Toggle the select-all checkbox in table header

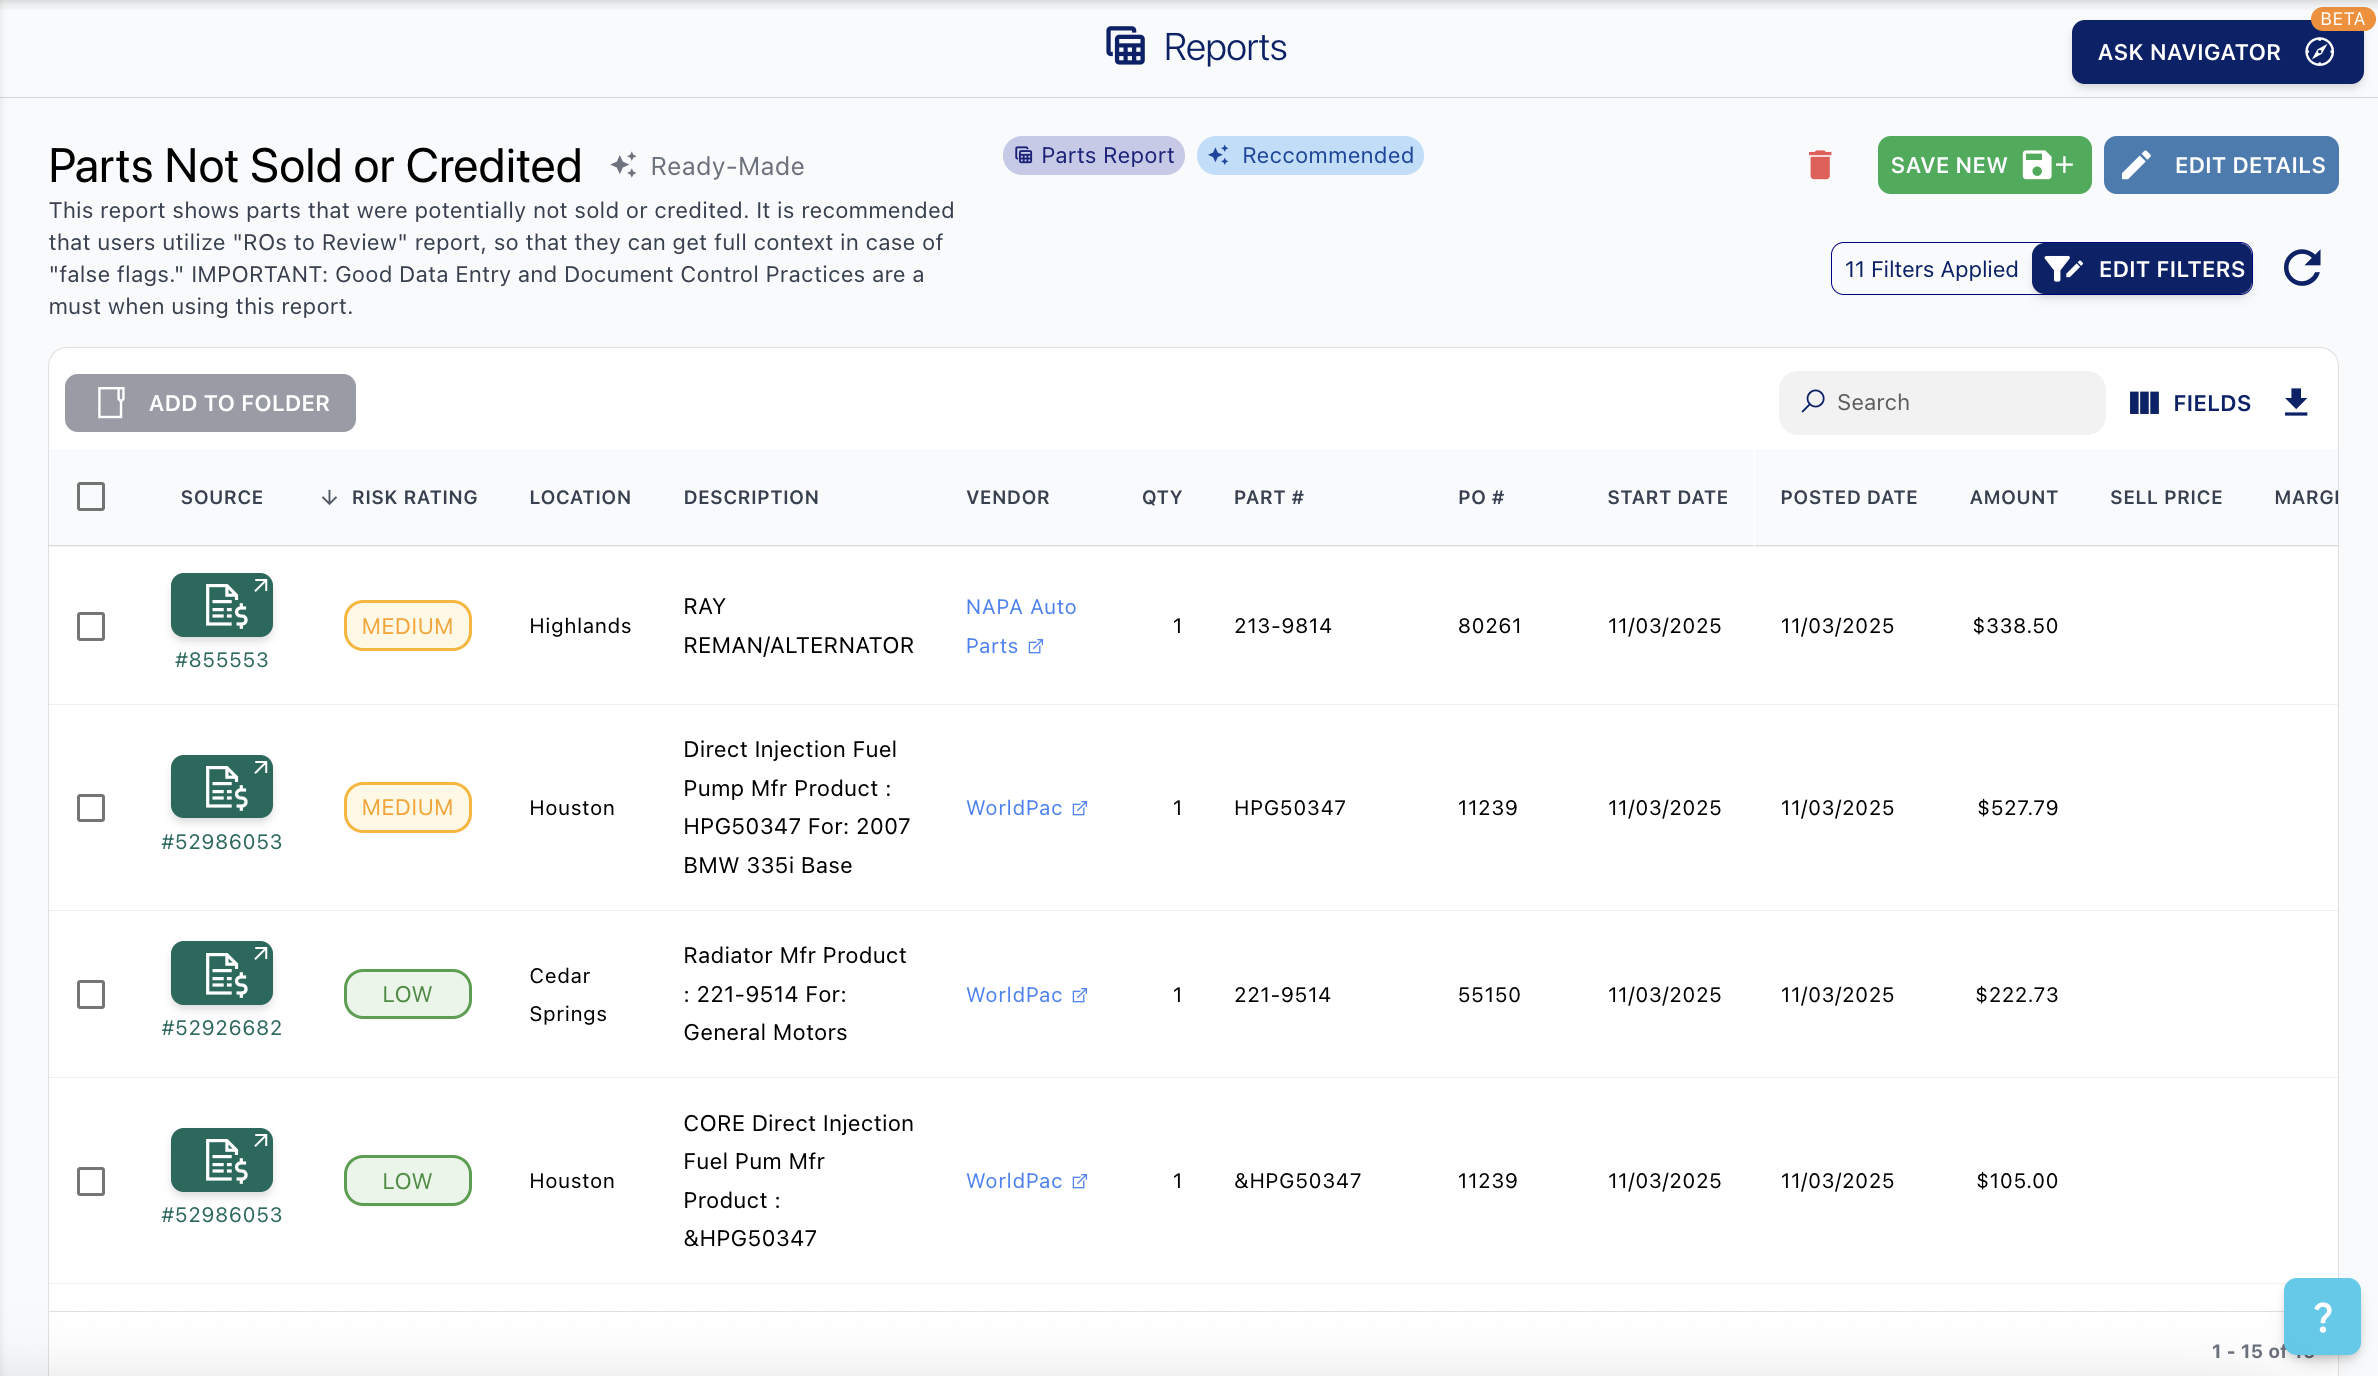[91, 496]
